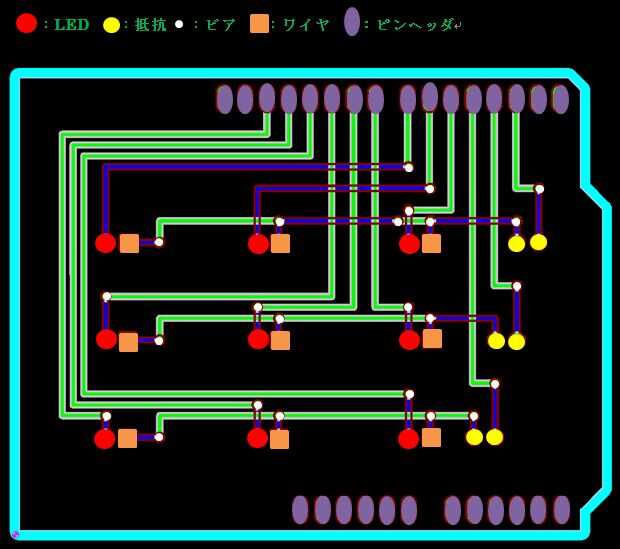Select the orange ワイヤ square in legend

pos(259,24)
